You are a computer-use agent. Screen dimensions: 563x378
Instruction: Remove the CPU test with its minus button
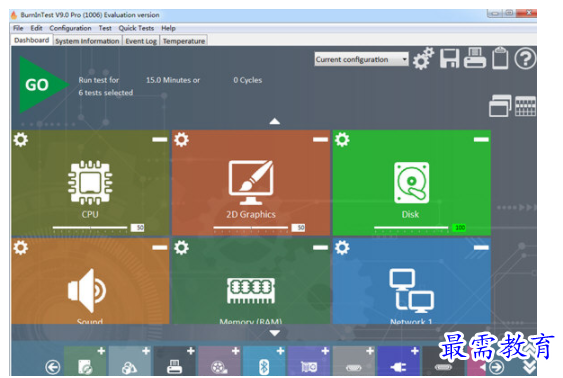click(159, 139)
